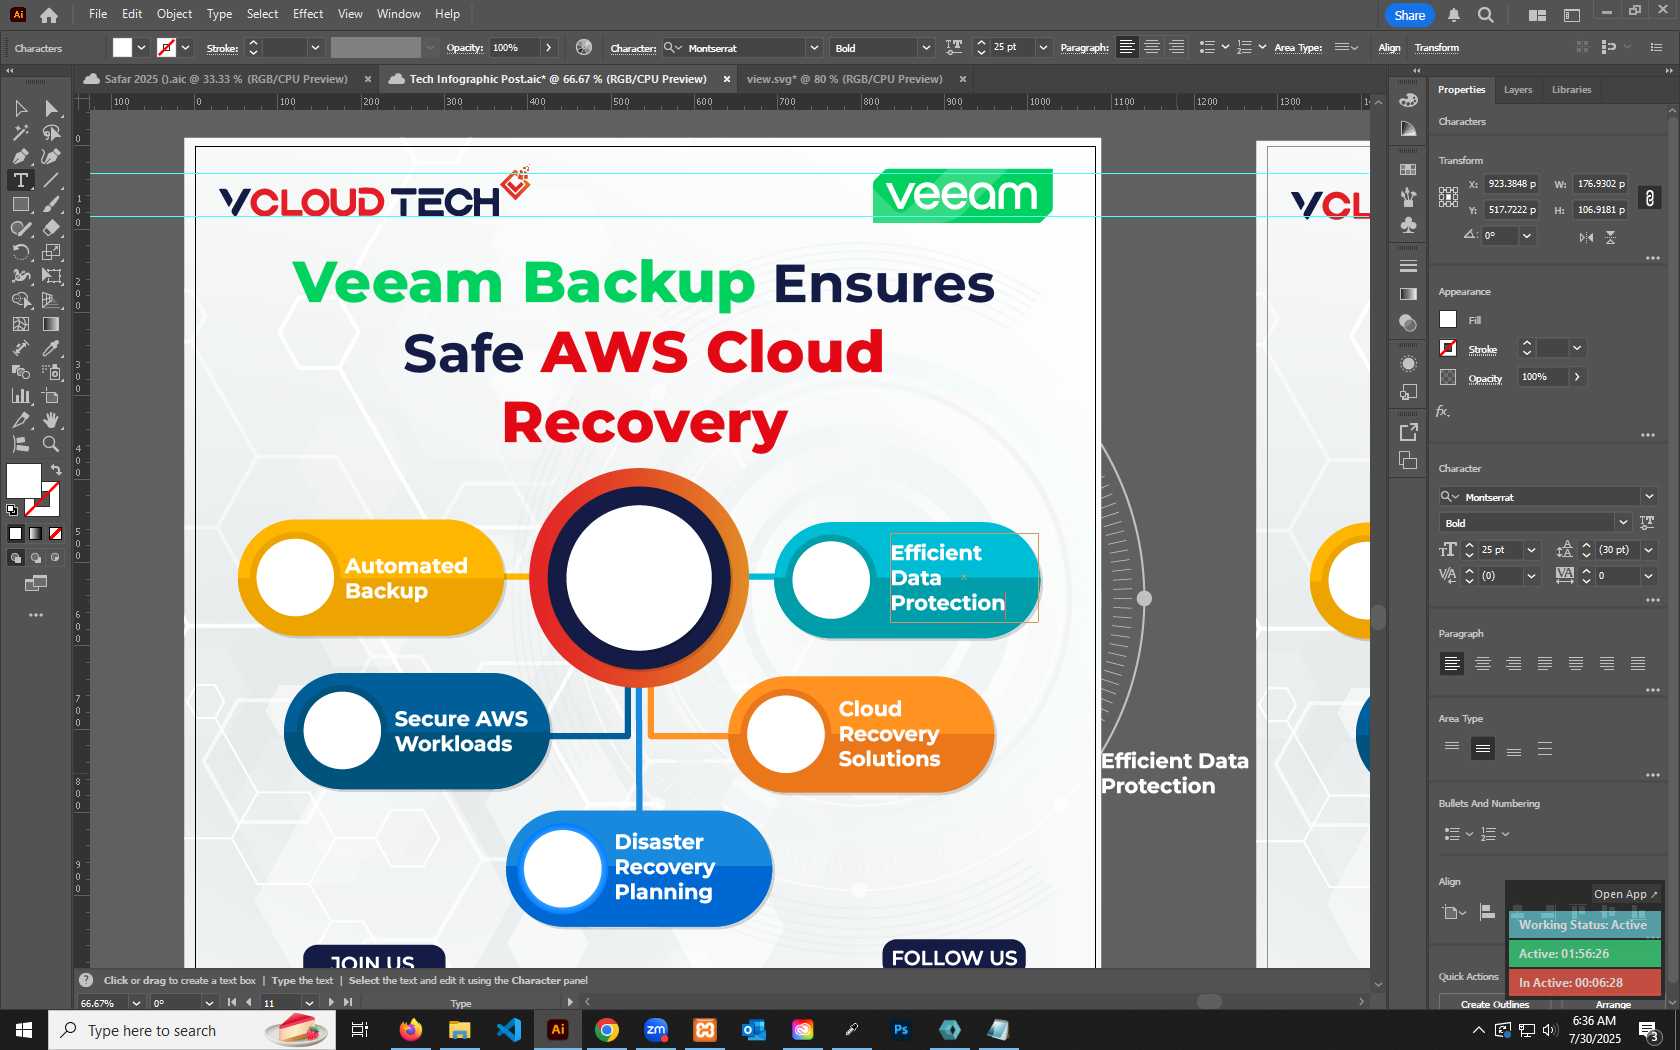Screen dimensions: 1680x1050
Task: Open font size dropdown in Properties
Action: click(1531, 550)
